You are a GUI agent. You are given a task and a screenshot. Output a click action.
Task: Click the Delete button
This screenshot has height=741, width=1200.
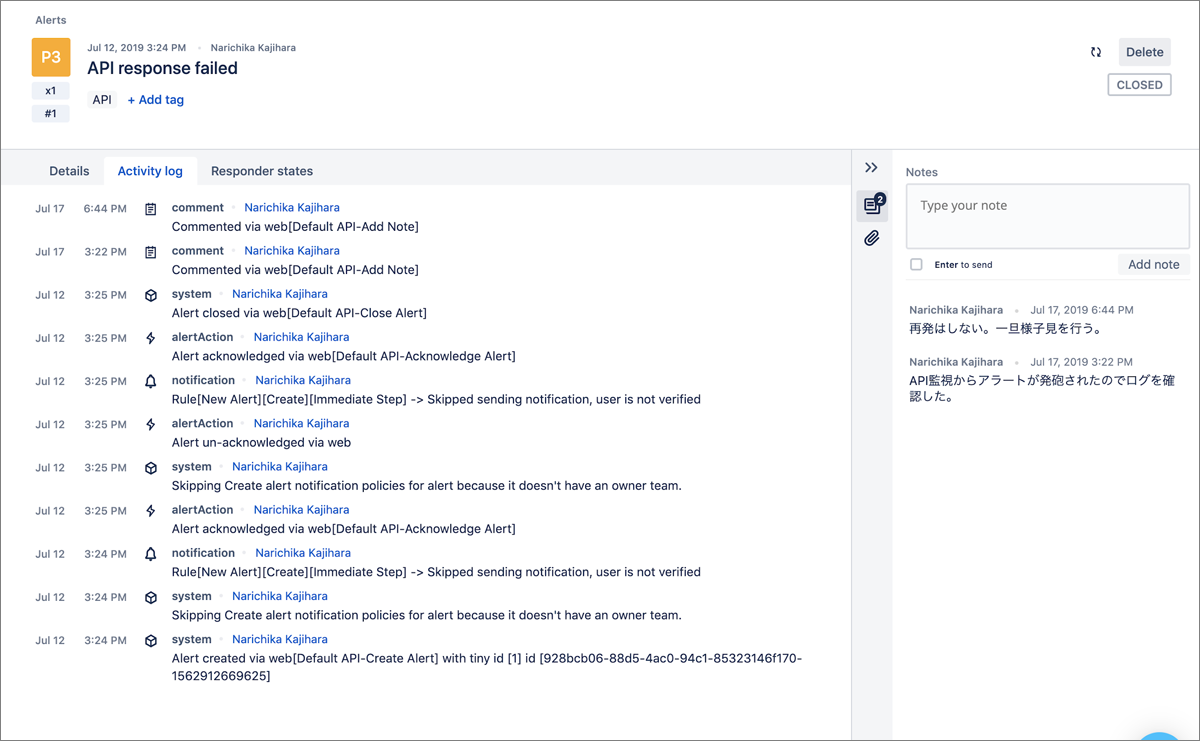[1145, 52]
